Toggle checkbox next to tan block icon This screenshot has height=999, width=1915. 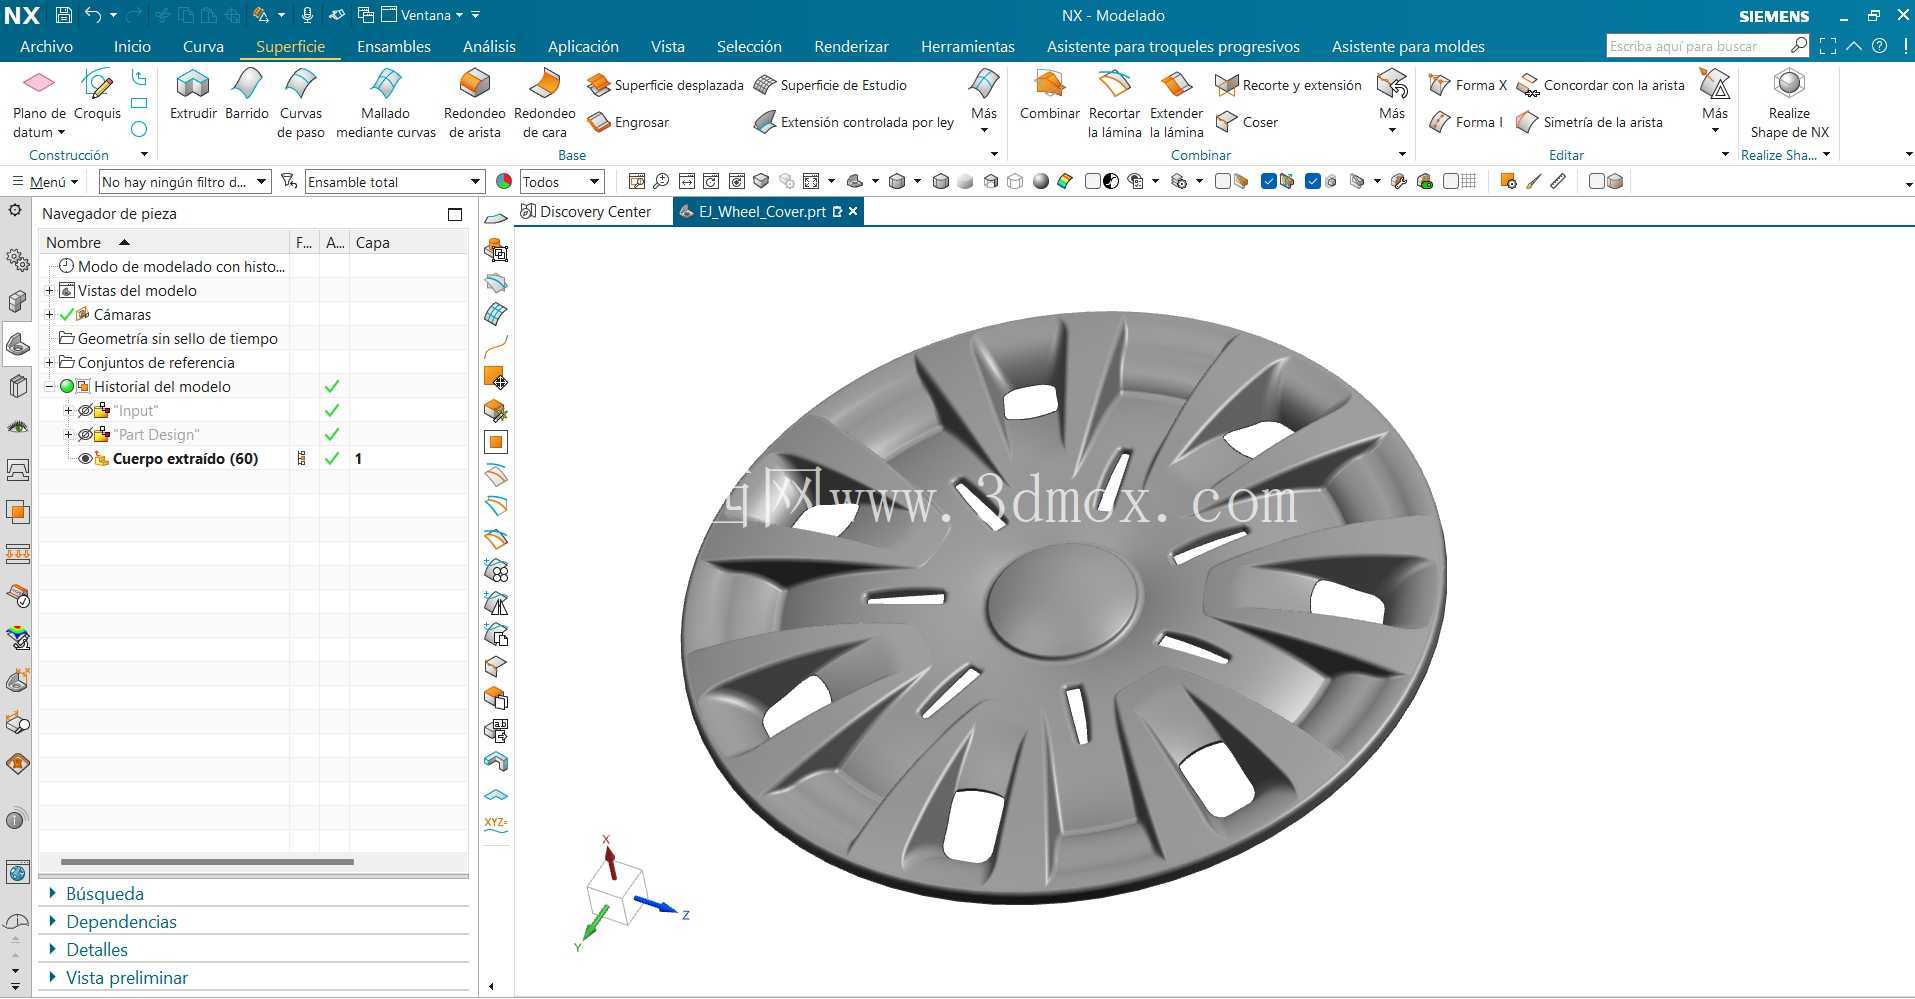point(1222,181)
